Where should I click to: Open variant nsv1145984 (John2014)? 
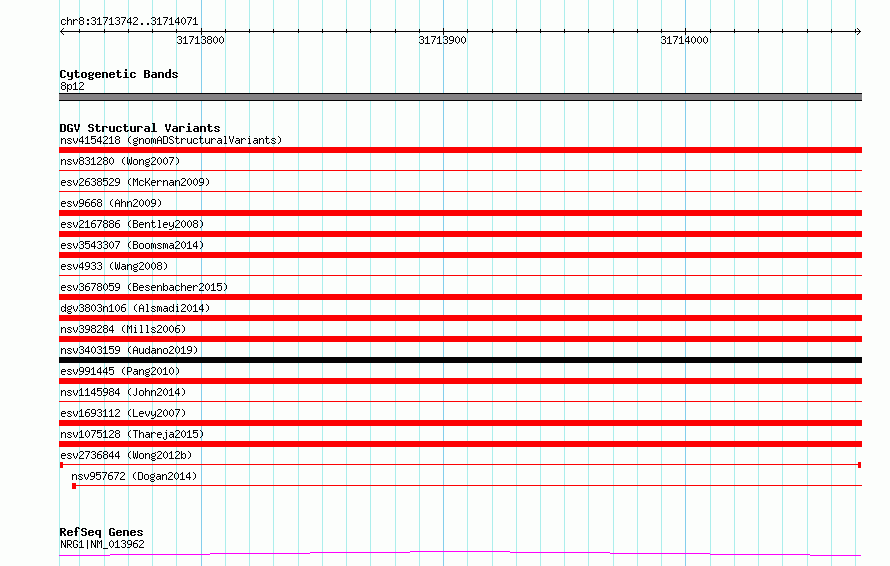pyautogui.click(x=123, y=392)
